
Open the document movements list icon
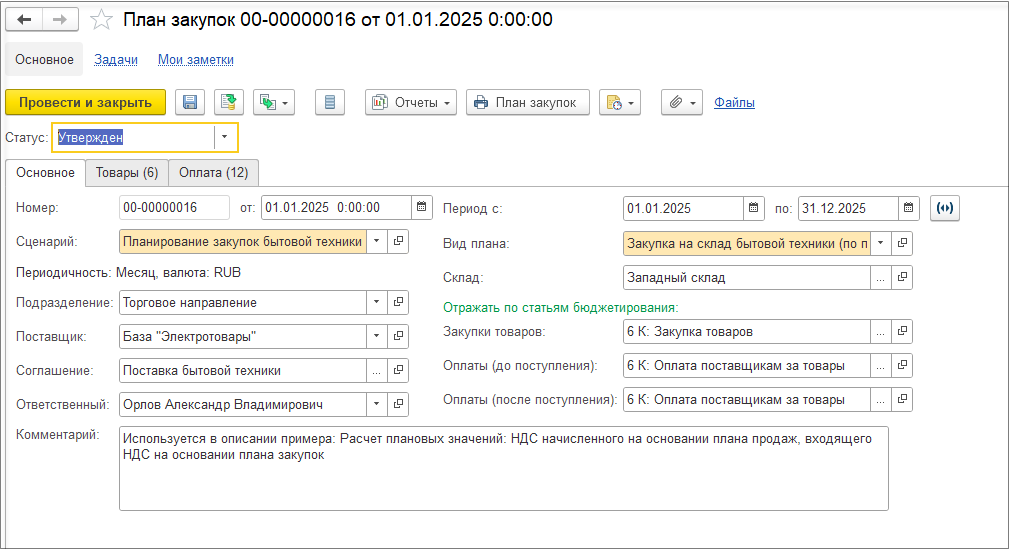[x=330, y=102]
